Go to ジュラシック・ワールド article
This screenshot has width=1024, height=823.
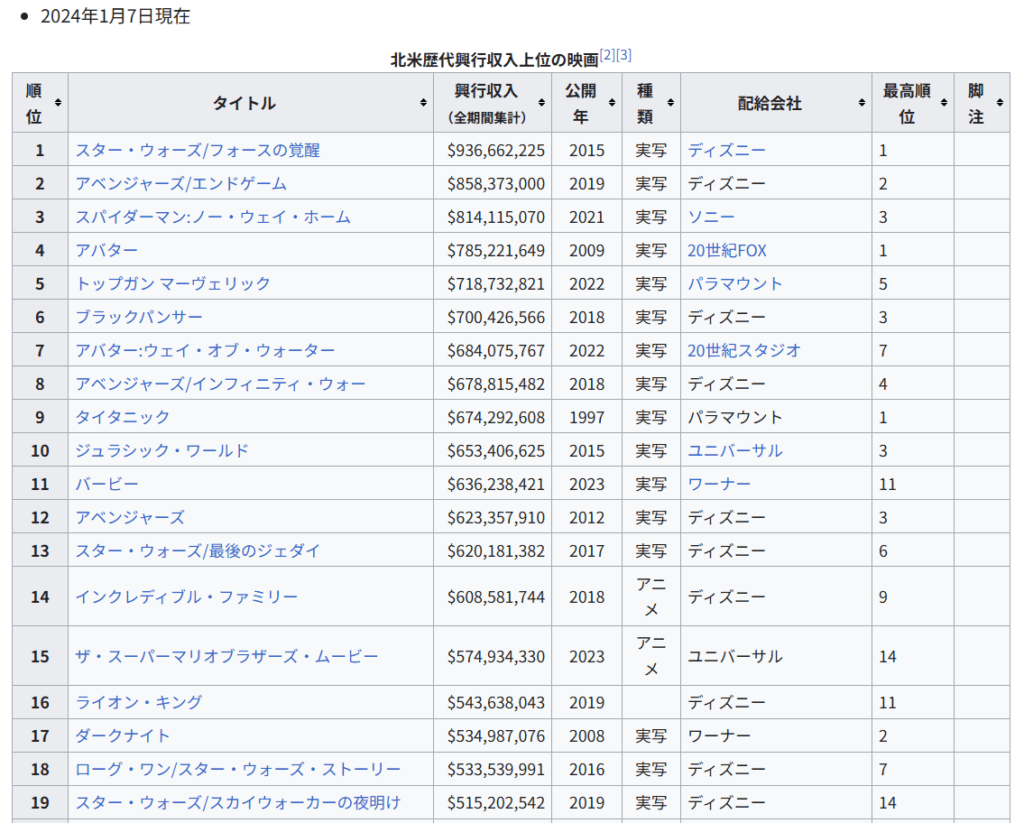[162, 450]
